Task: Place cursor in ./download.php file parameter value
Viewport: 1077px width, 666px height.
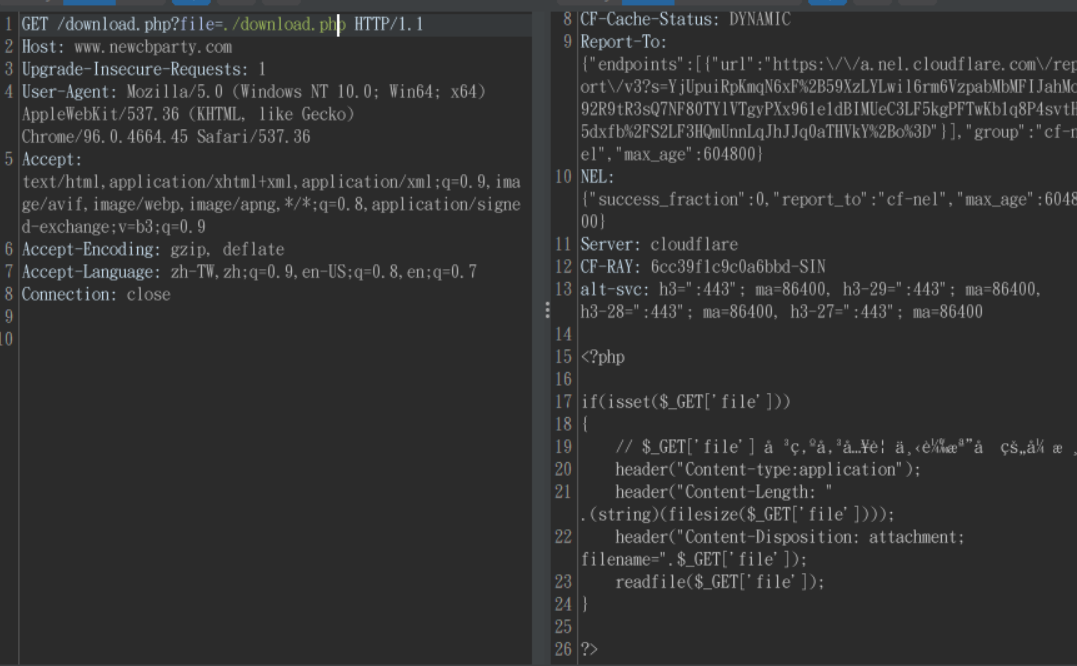Action: click(x=284, y=25)
